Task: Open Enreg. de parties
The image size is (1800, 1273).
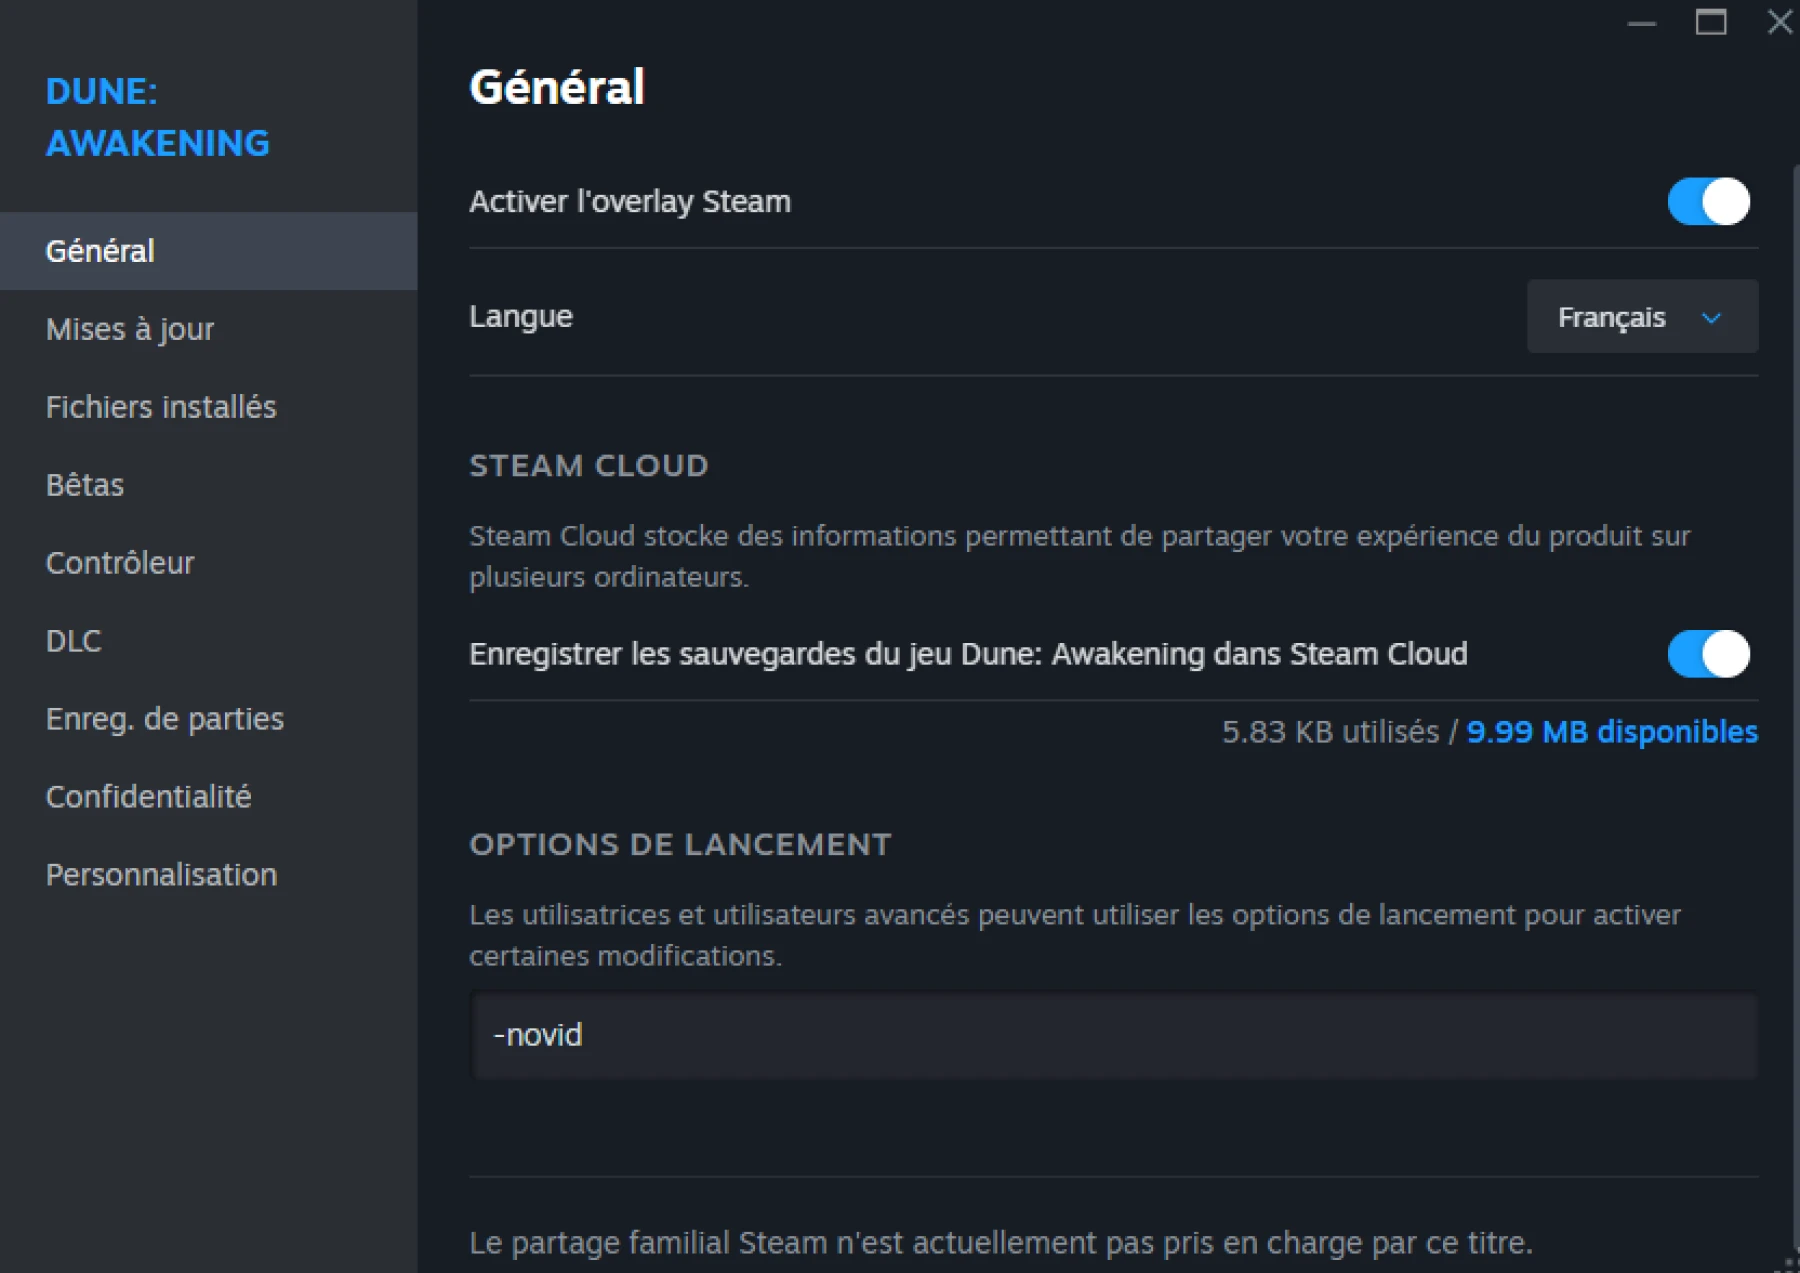Action: coord(164,718)
